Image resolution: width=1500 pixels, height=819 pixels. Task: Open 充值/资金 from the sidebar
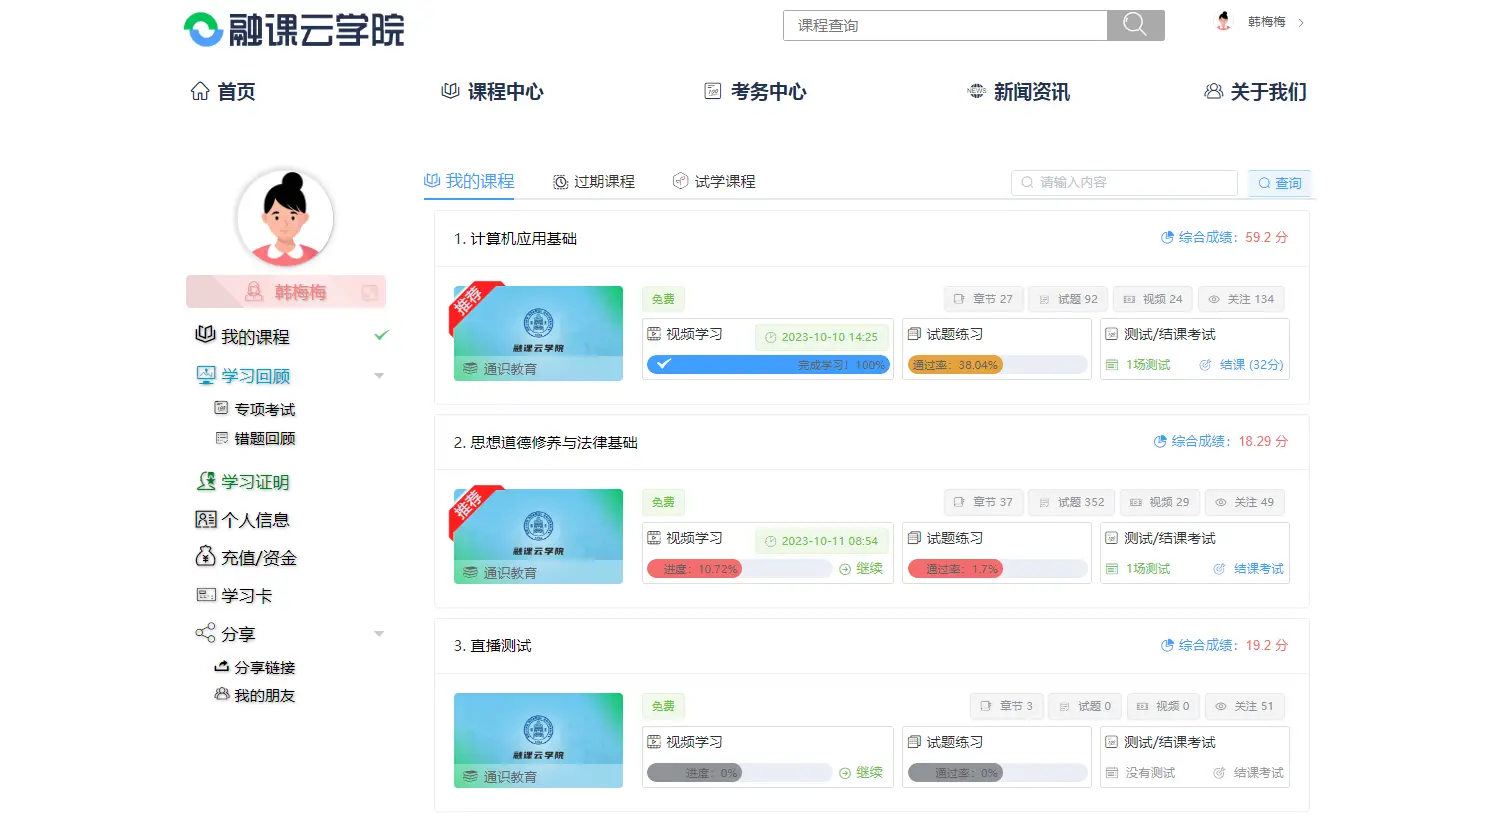(246, 558)
